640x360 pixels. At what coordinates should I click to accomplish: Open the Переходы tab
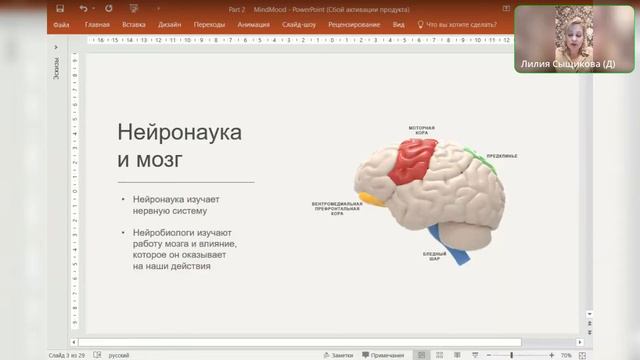click(x=209, y=25)
